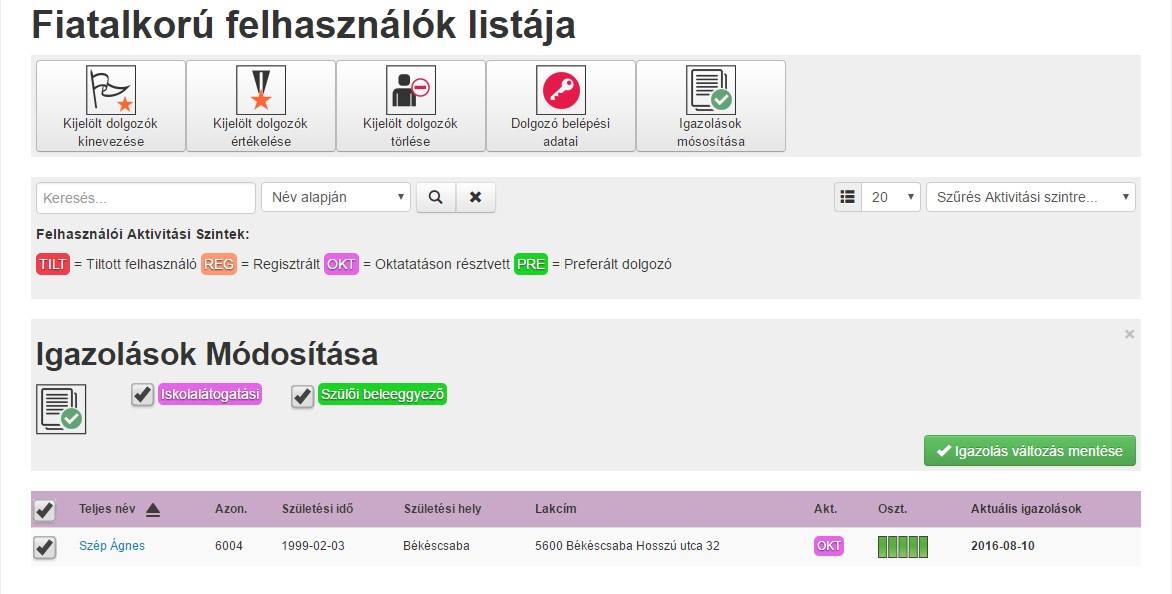Viewport: 1172px width, 594px height.
Task: Open Dolgozó belépési adatai with the key icon
Action: [561, 90]
